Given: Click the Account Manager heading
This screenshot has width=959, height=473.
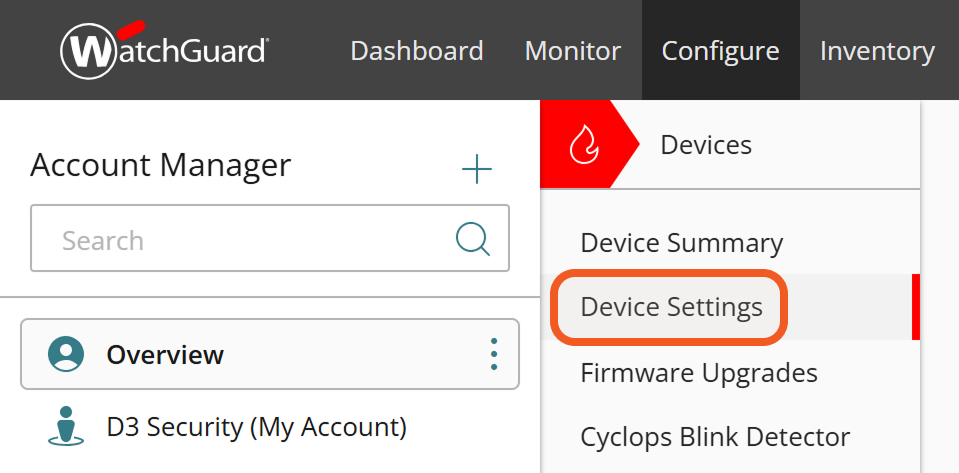Looking at the screenshot, I should 160,165.
